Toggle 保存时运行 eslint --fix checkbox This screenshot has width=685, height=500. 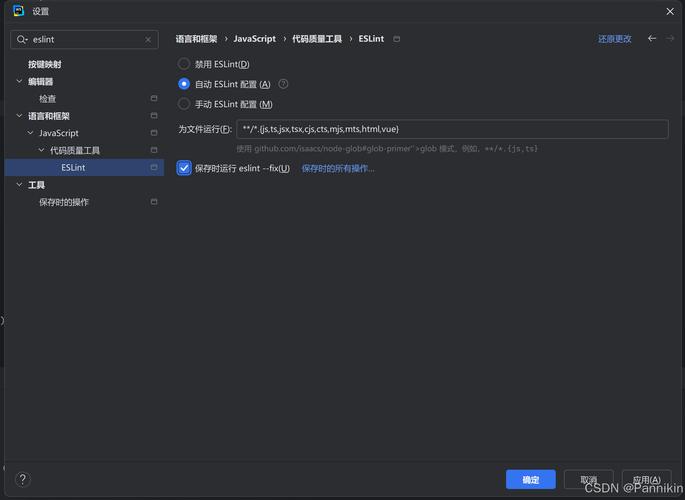184,168
